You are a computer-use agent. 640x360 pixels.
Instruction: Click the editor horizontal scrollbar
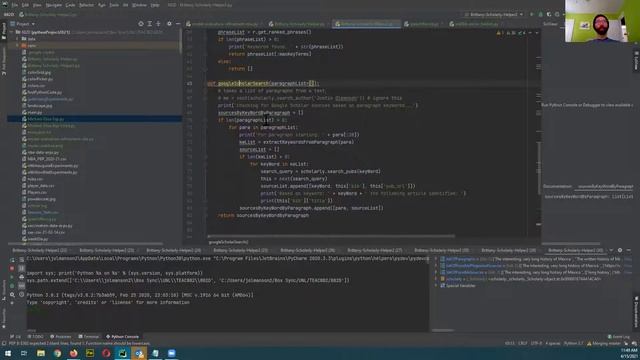tap(331, 236)
